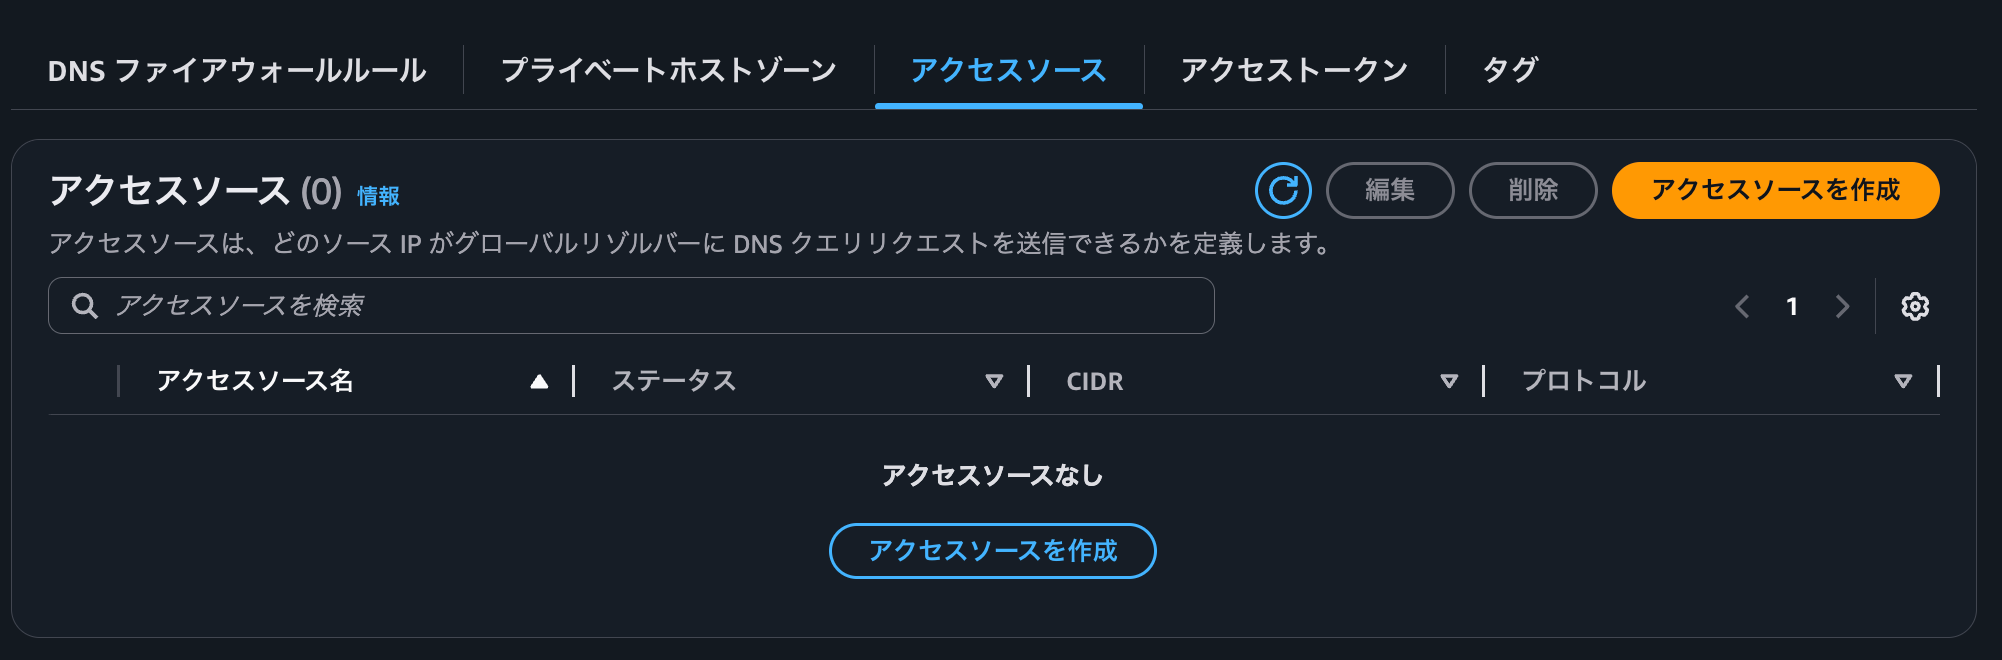Go to the next page chevron
Viewport: 2002px width, 660px height.
(x=1842, y=307)
